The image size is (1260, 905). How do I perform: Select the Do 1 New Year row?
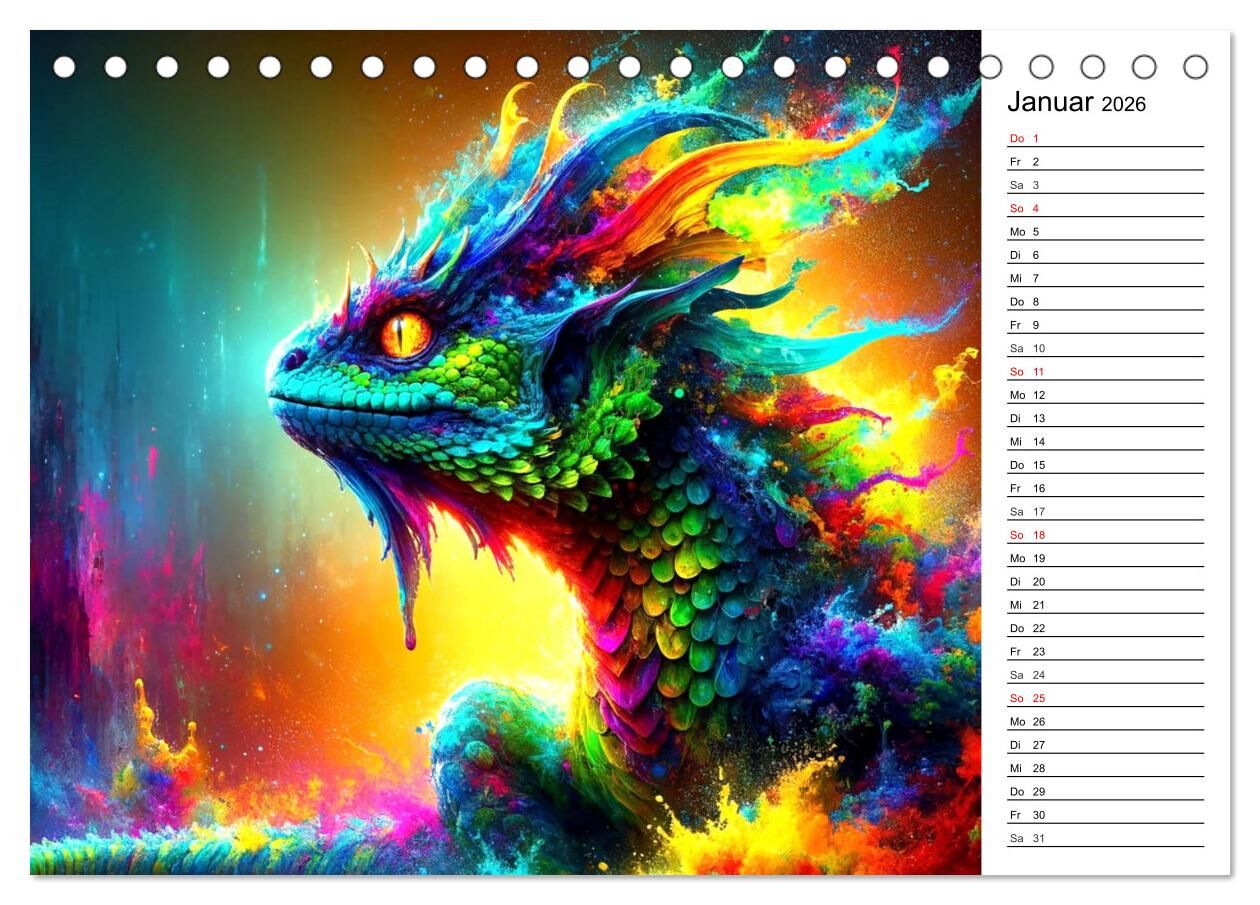1104,139
